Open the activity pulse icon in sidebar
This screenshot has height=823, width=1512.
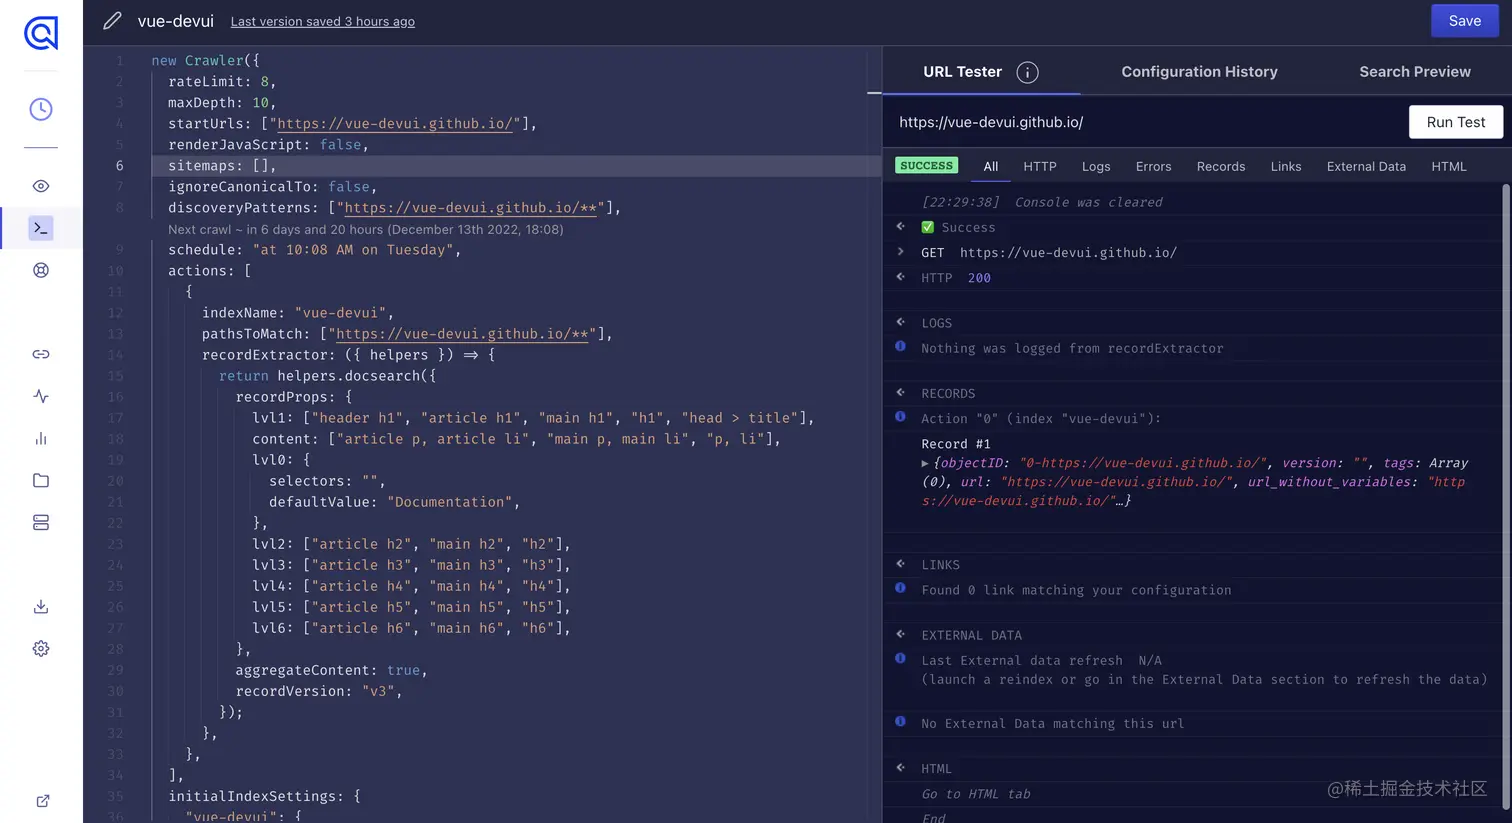click(41, 396)
